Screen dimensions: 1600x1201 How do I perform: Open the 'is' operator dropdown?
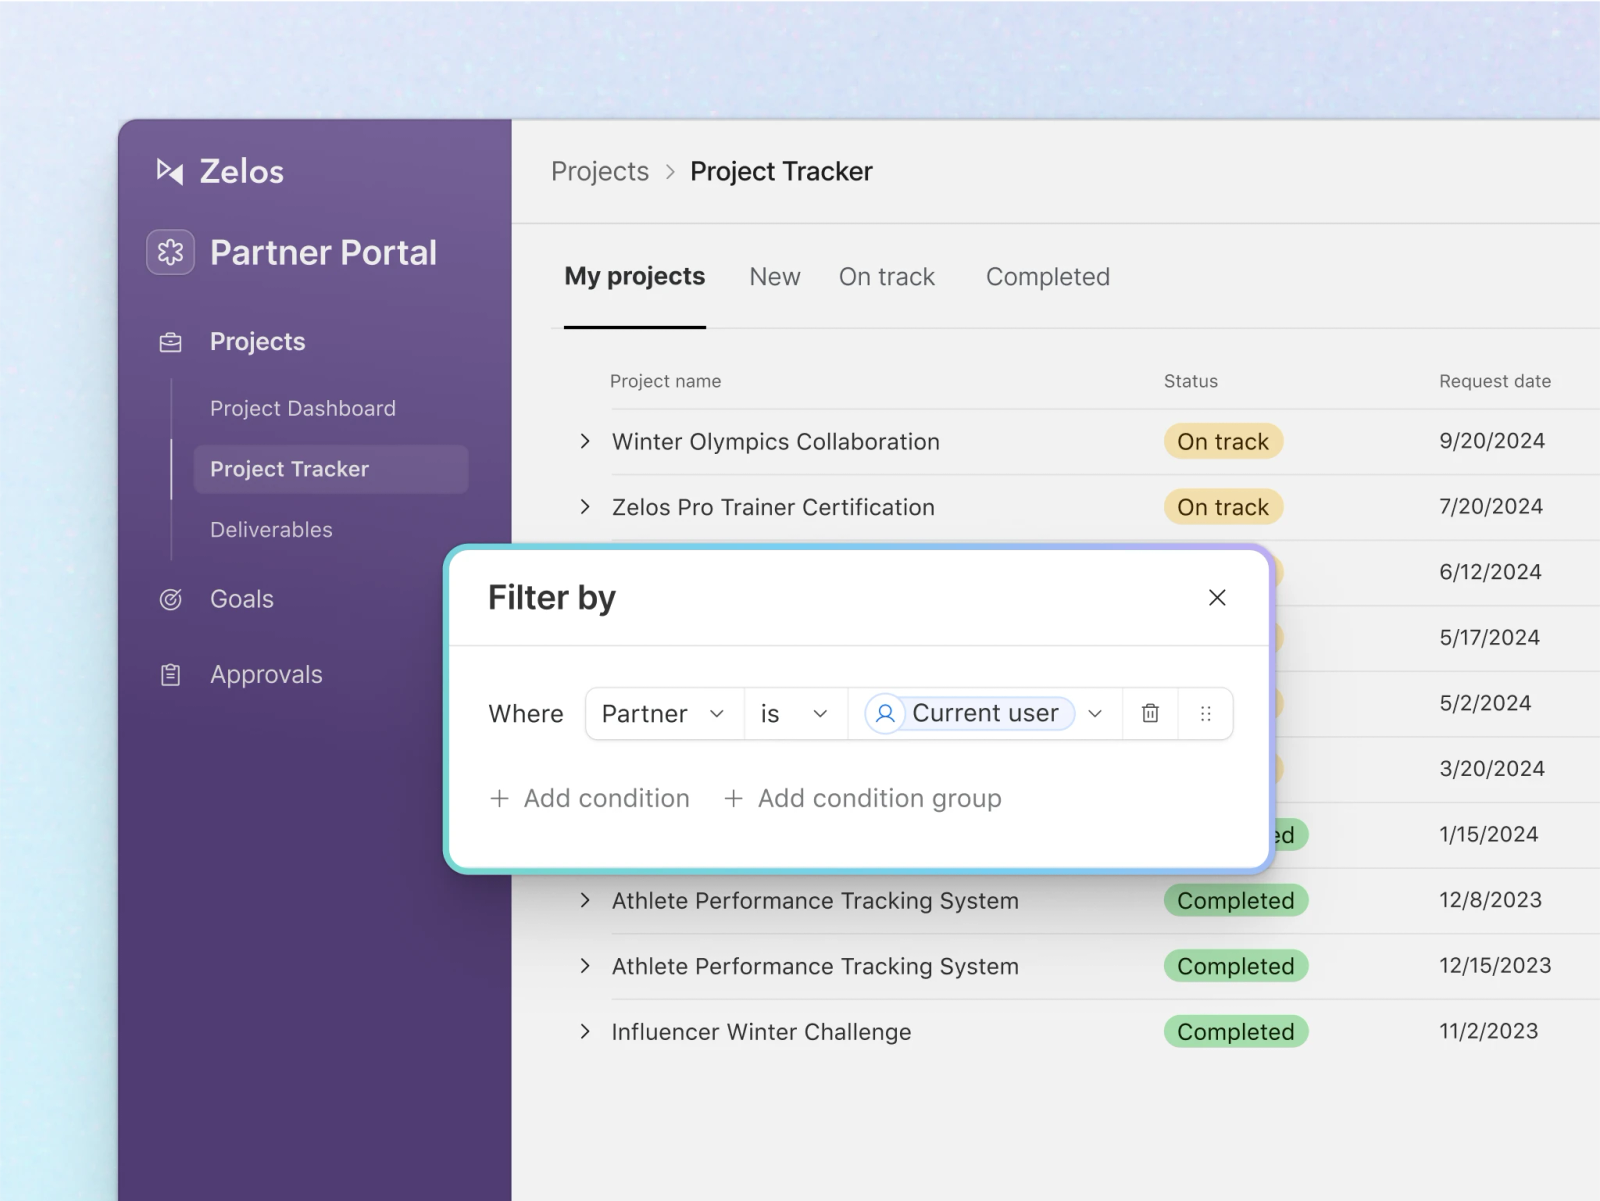point(796,713)
